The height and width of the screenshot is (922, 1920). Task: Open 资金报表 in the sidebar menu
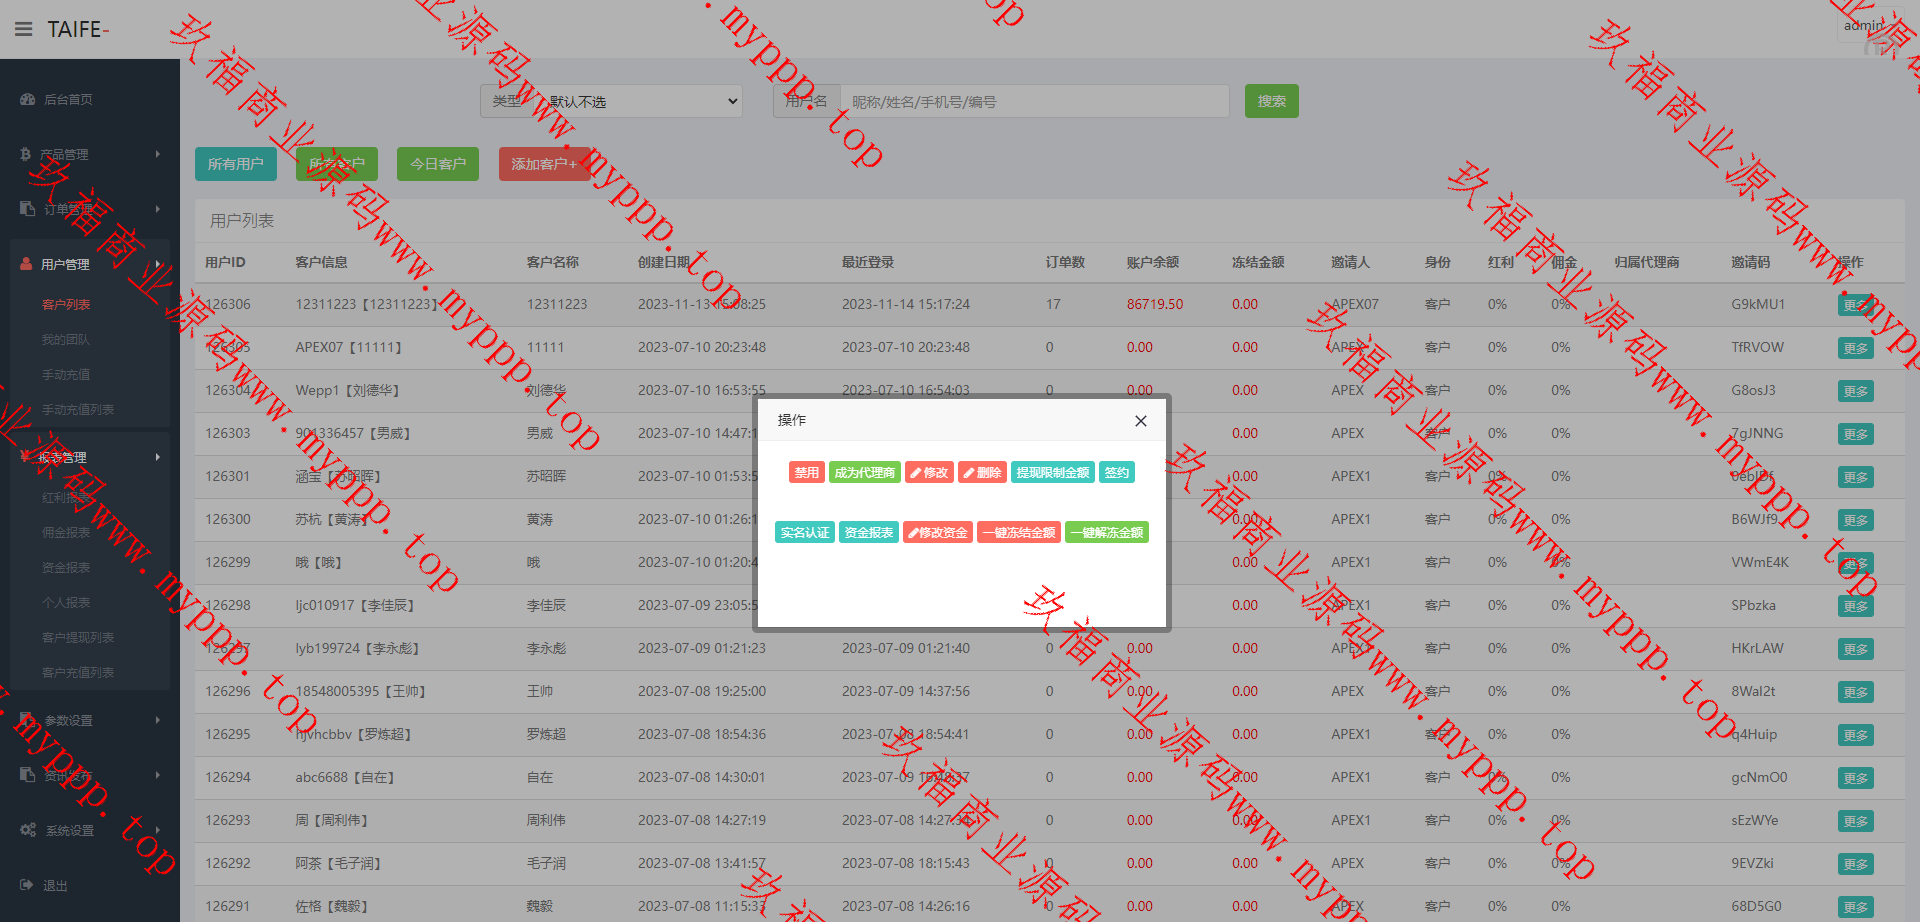tap(66, 568)
